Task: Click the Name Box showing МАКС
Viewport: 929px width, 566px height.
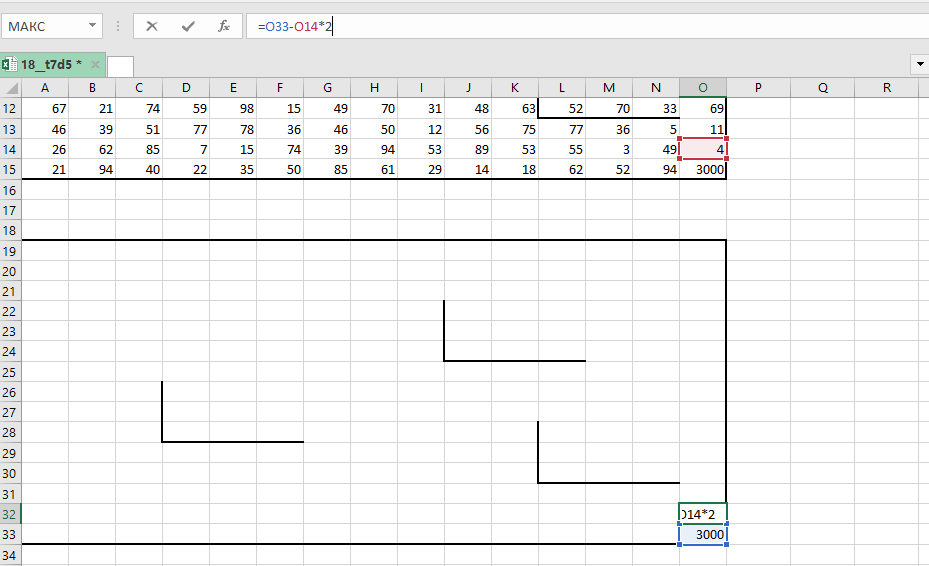Action: pyautogui.click(x=45, y=26)
